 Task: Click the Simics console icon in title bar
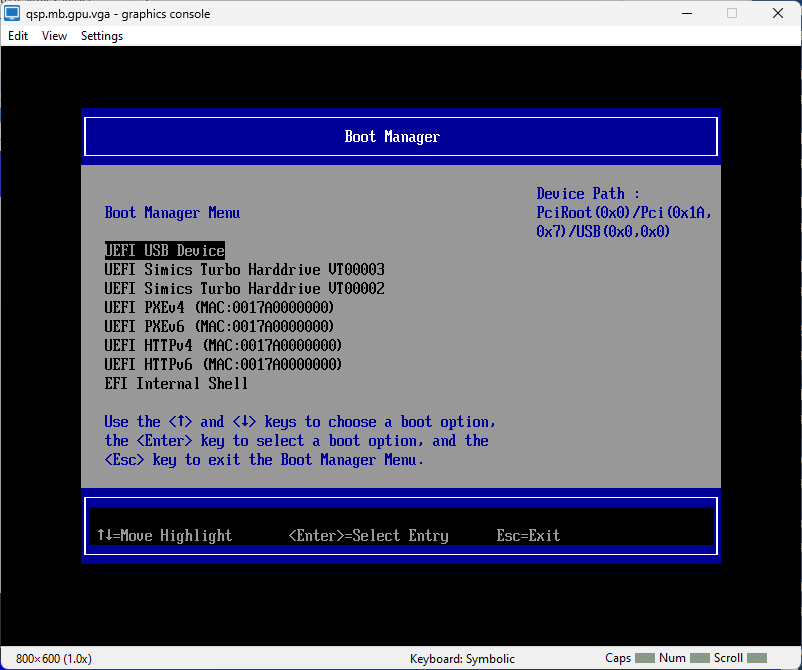12,13
